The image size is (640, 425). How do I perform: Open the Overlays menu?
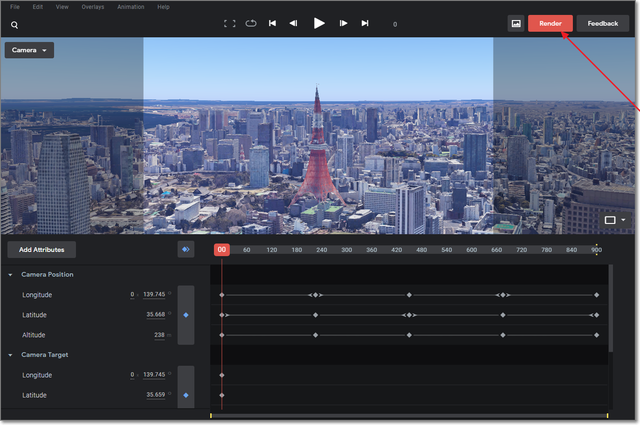93,7
